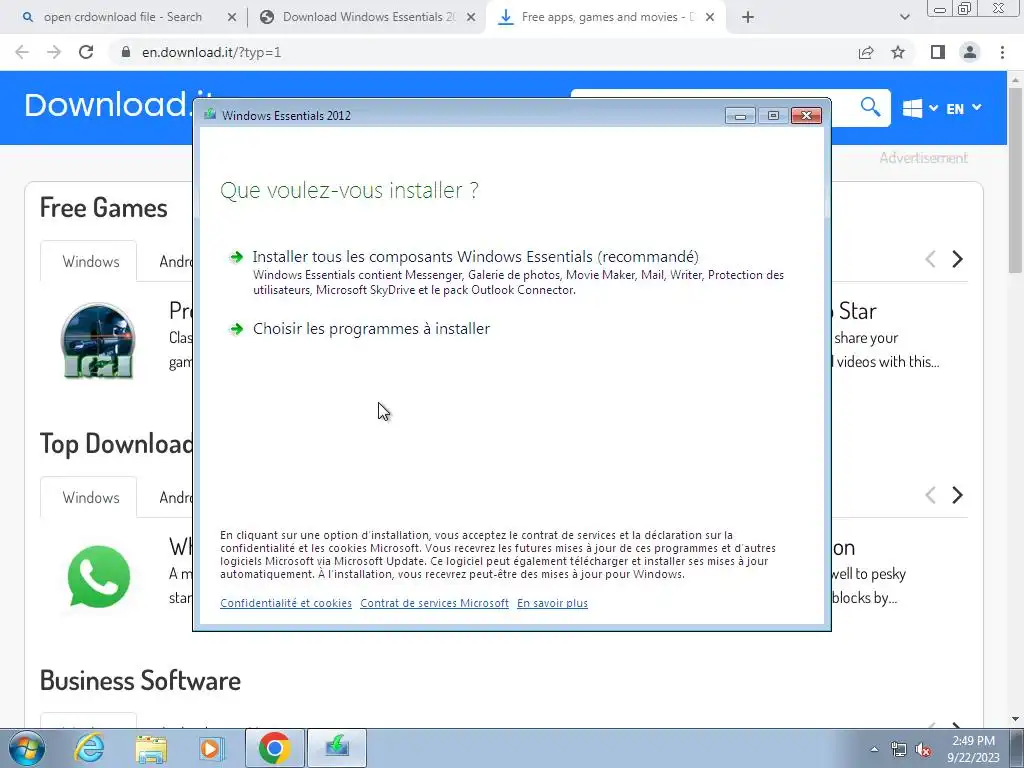Screen dimensions: 1024x768
Task: Bookmark this page with the star icon
Action: point(898,52)
